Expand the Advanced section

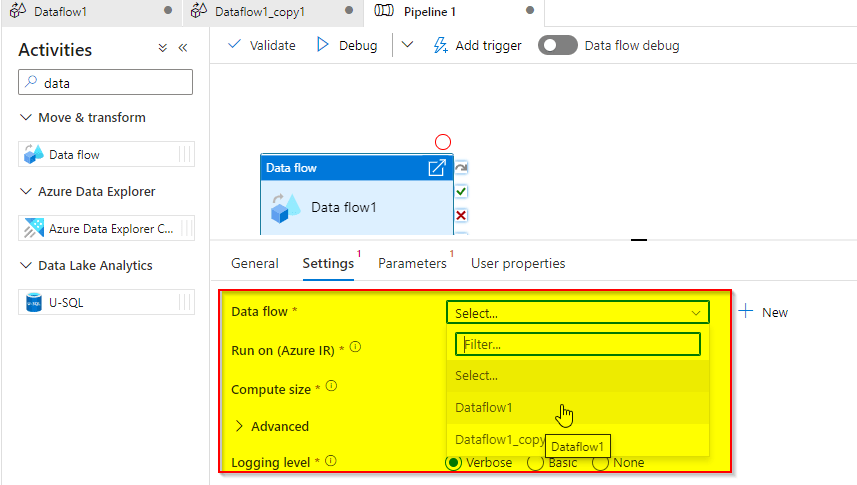pyautogui.click(x=271, y=426)
